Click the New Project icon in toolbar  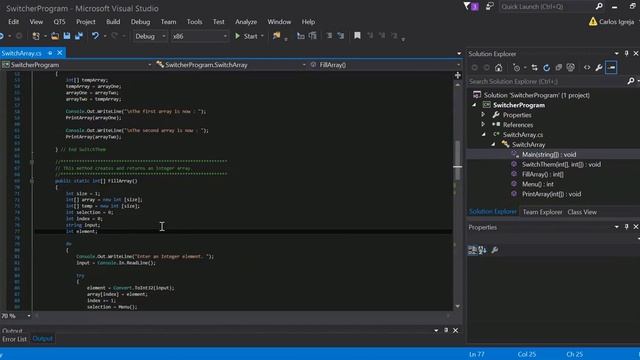(36, 36)
